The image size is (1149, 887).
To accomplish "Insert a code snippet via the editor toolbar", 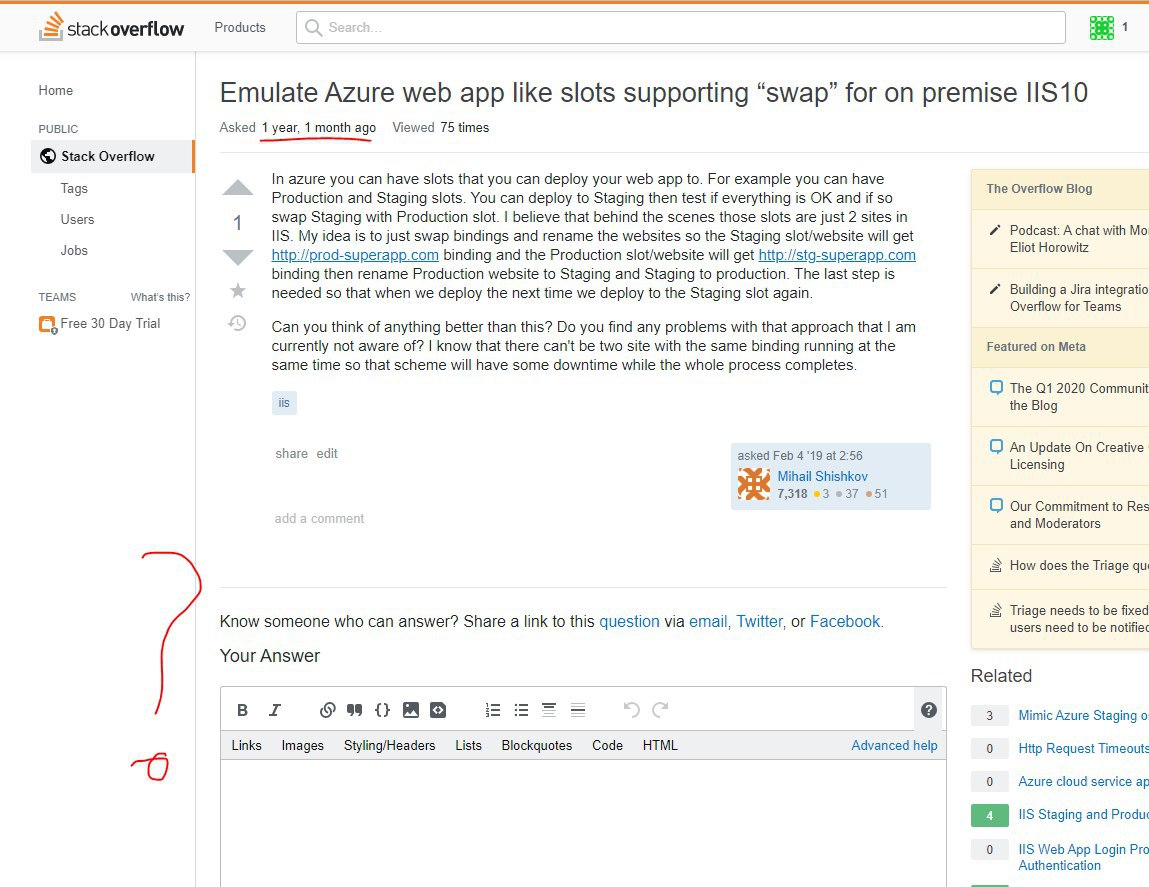I will (x=438, y=710).
